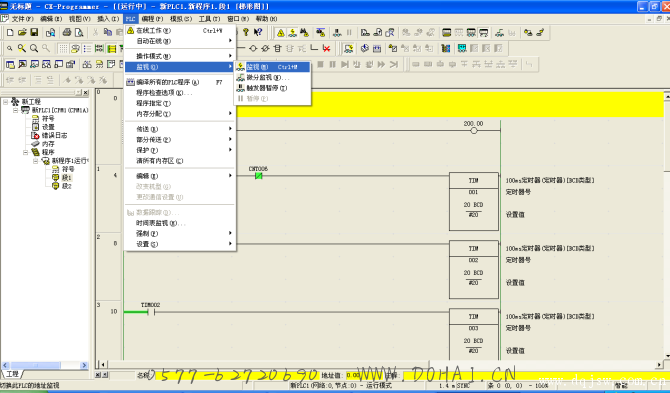The height and width of the screenshot is (393, 670).
Task: Click the 200.00 output coil
Action: 473,130
